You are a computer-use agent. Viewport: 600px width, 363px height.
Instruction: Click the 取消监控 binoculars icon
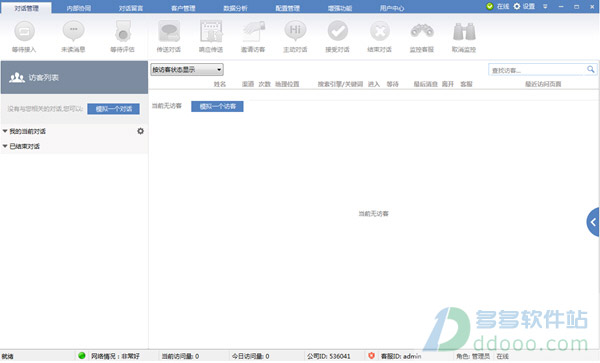click(x=464, y=31)
